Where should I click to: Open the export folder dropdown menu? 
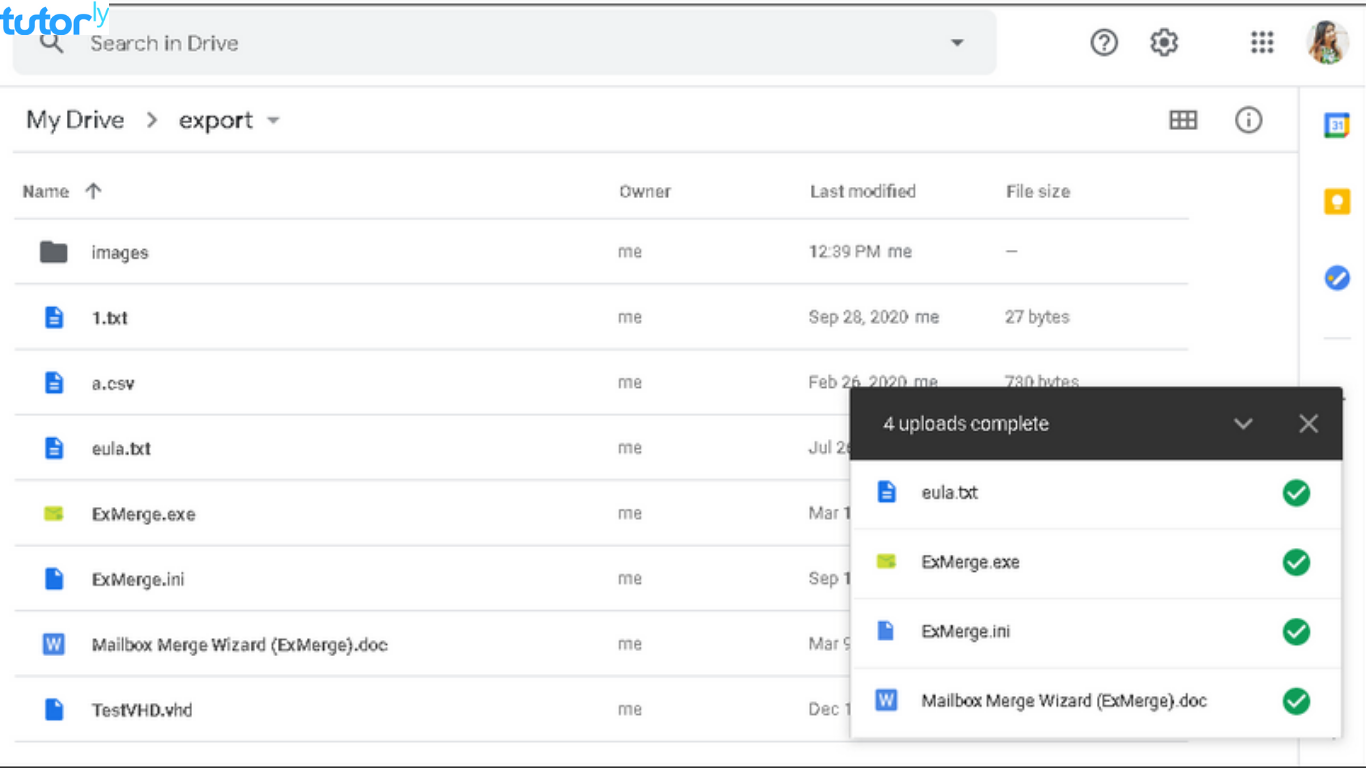click(273, 120)
